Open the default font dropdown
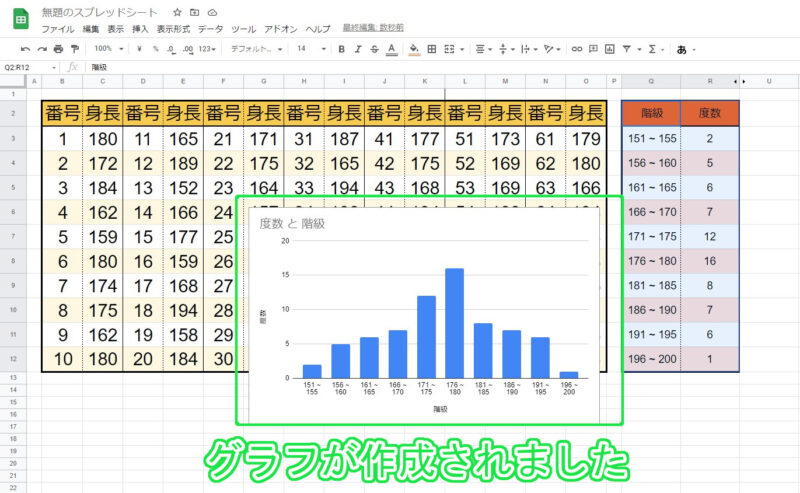Image resolution: width=800 pixels, height=493 pixels. coord(256,49)
